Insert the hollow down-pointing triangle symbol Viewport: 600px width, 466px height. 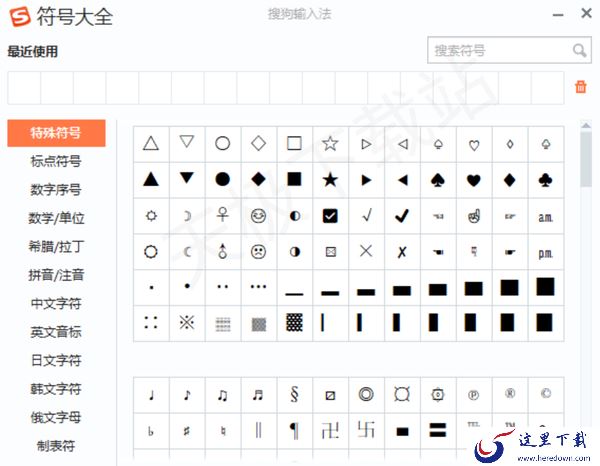187,142
